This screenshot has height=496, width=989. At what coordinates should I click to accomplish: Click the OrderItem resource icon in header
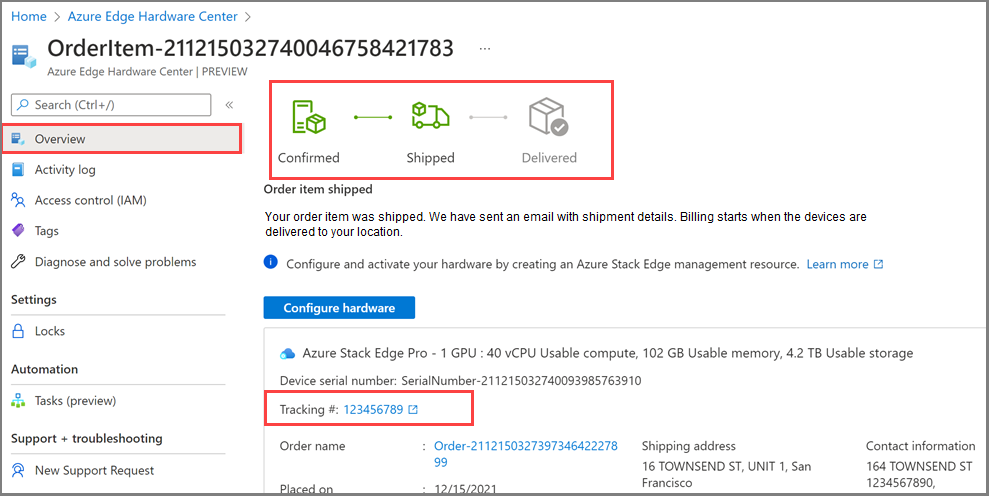pos(23,55)
